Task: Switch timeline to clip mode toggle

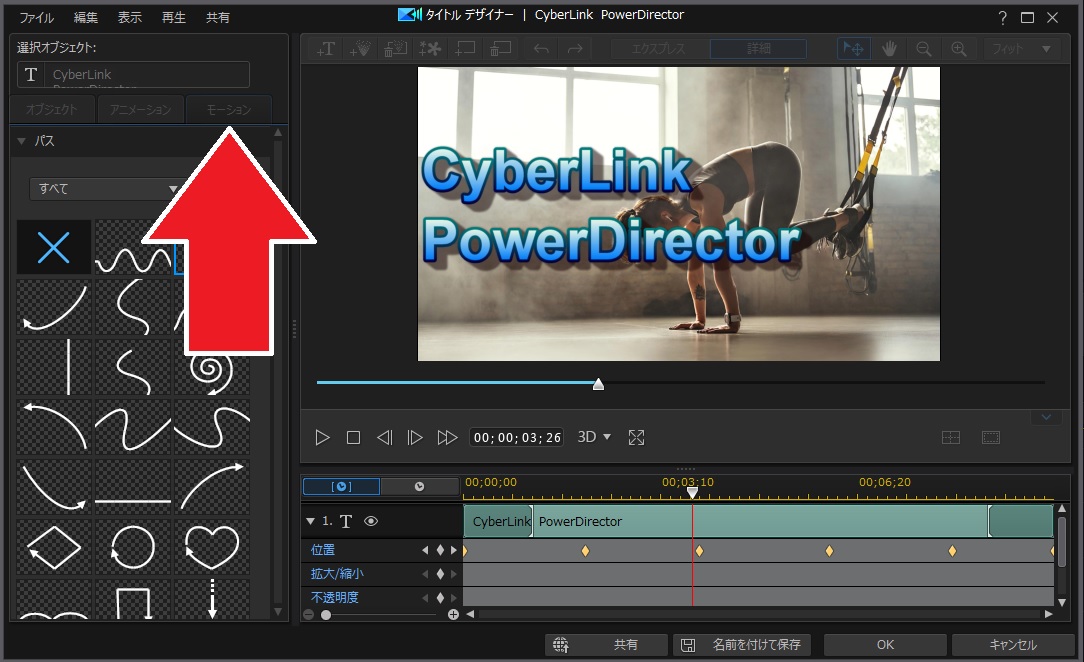Action: click(x=342, y=486)
